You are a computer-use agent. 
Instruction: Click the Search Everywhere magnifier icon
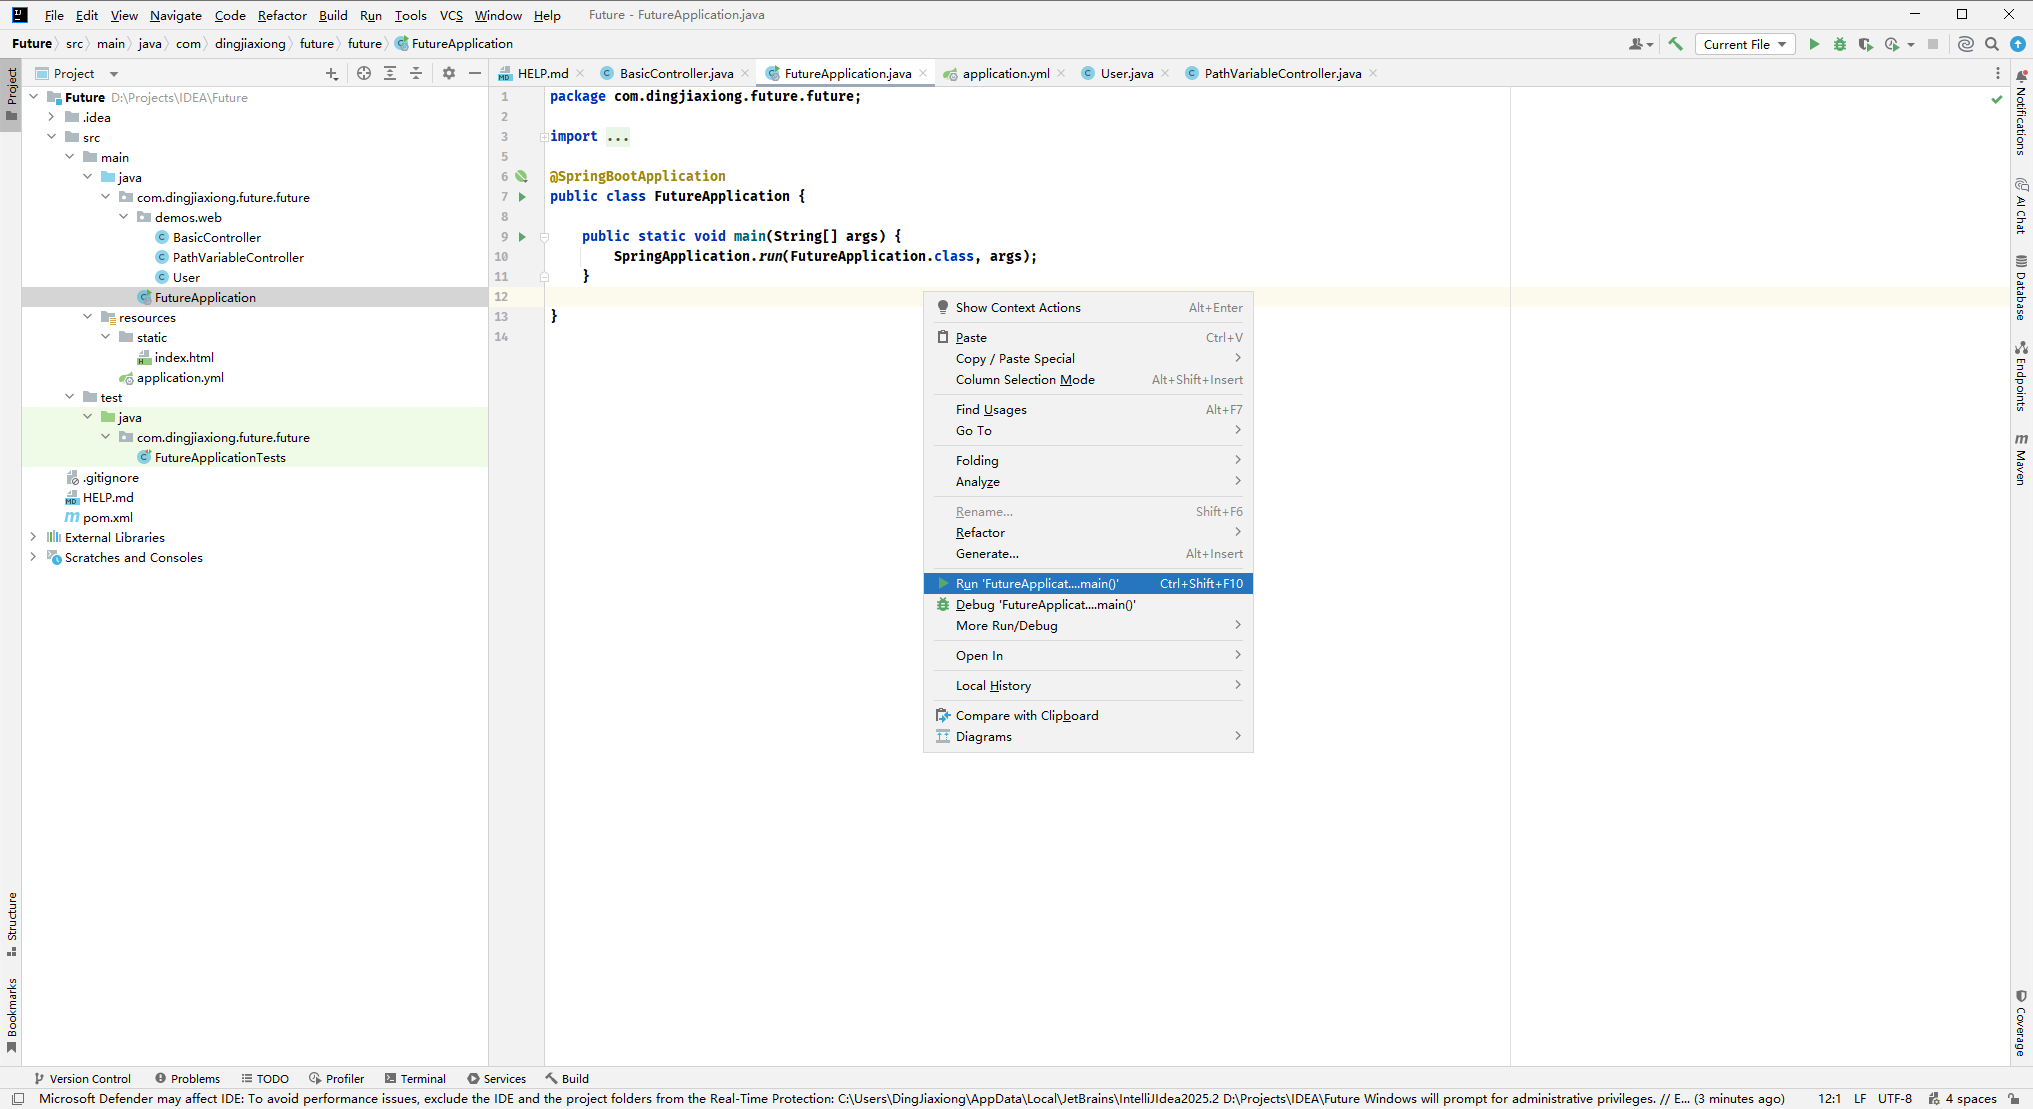pos(1992,44)
